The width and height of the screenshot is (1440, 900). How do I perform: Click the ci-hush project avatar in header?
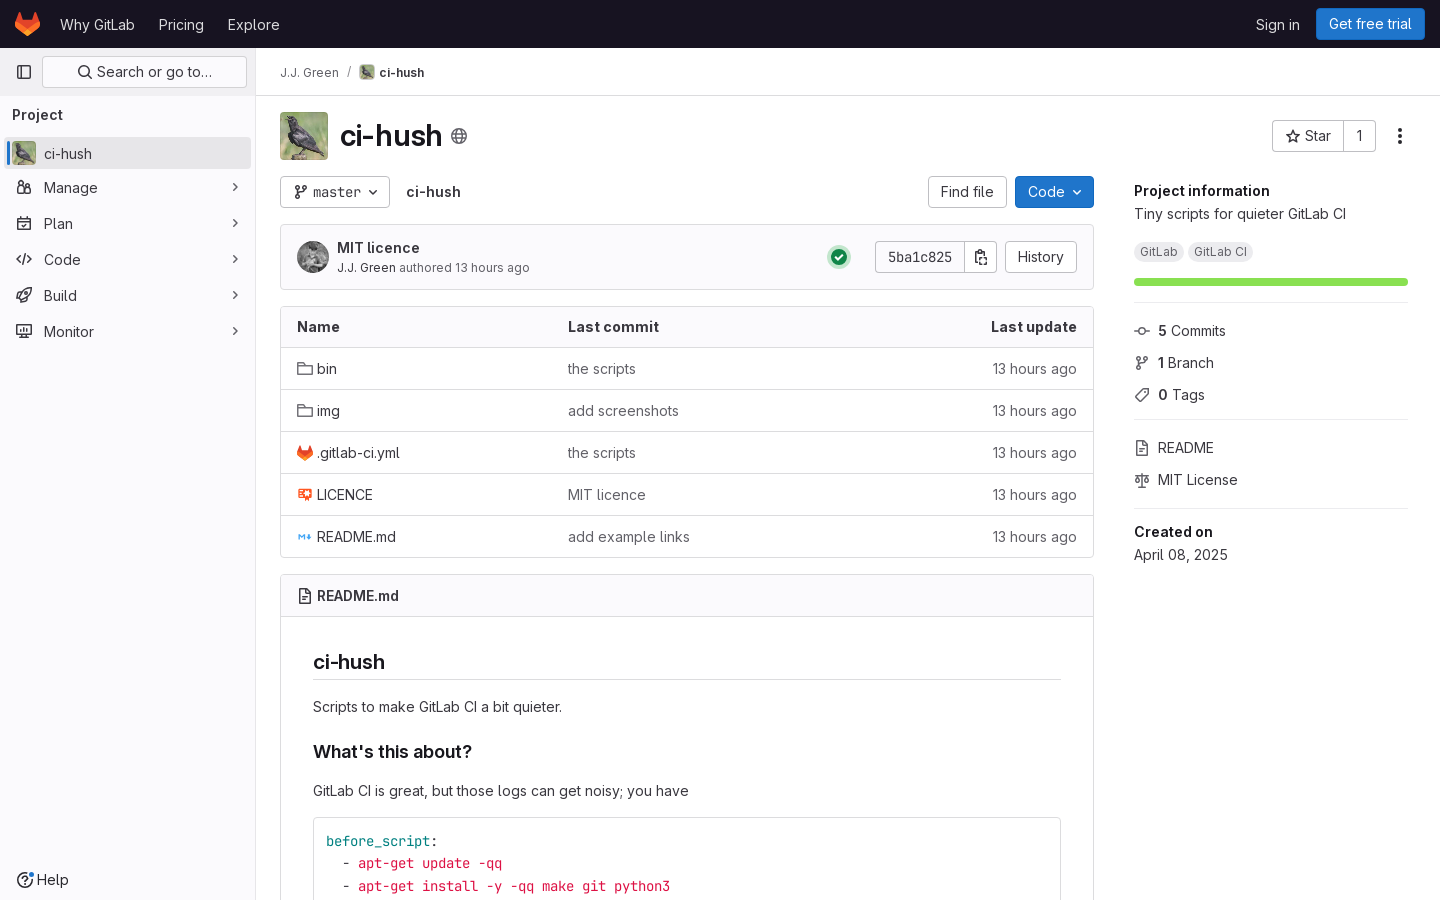(x=304, y=136)
